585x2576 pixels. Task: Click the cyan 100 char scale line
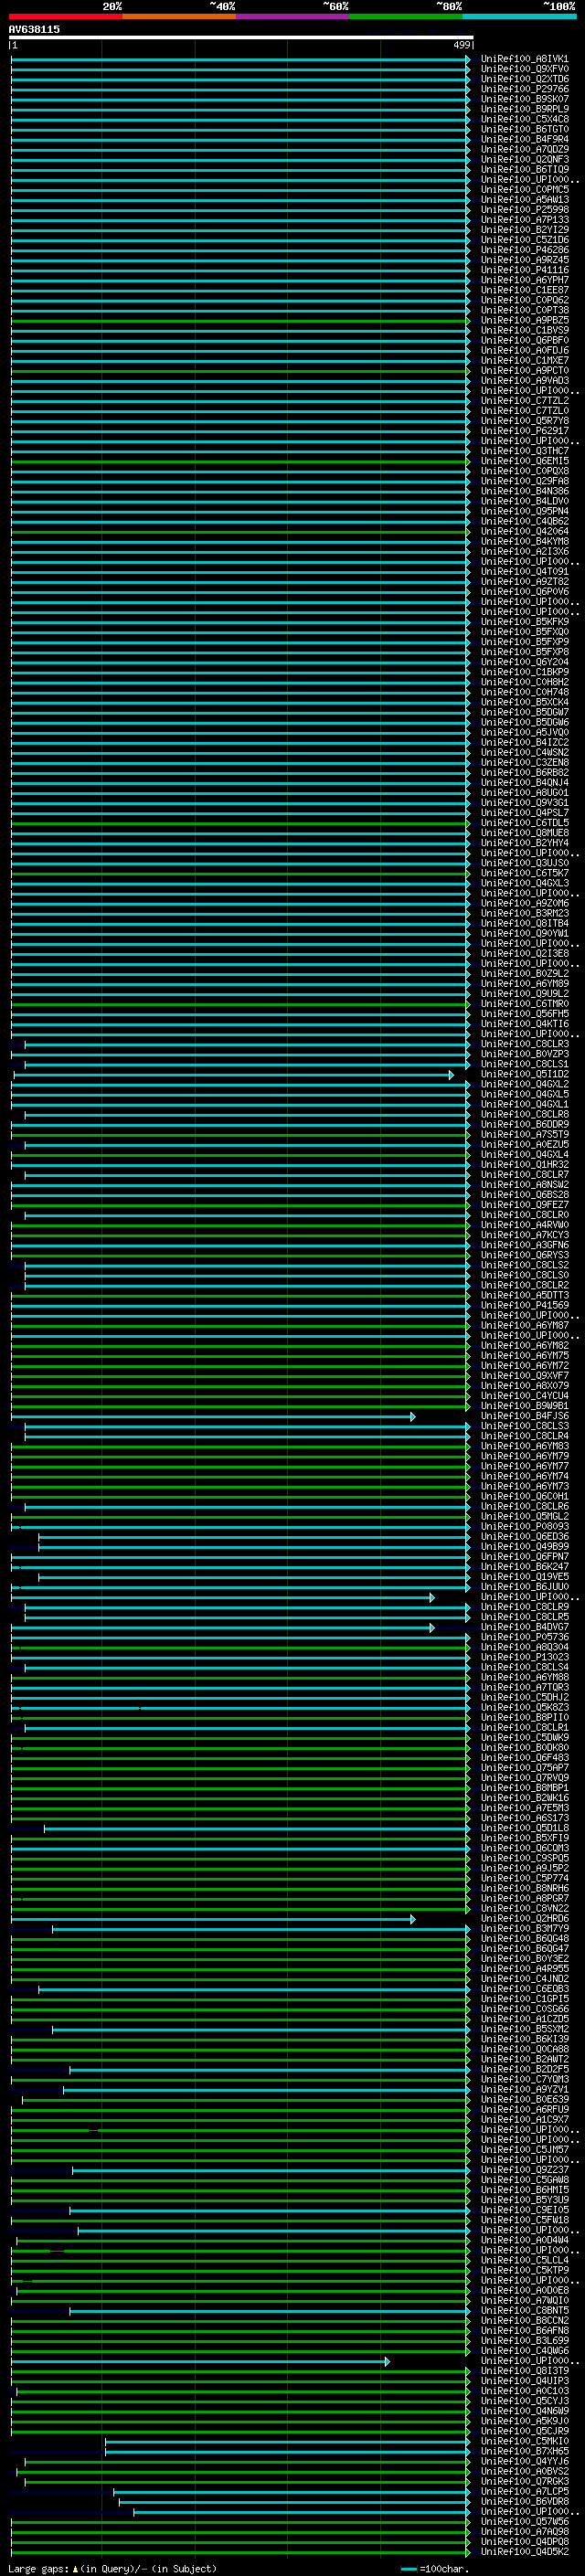point(409,2569)
